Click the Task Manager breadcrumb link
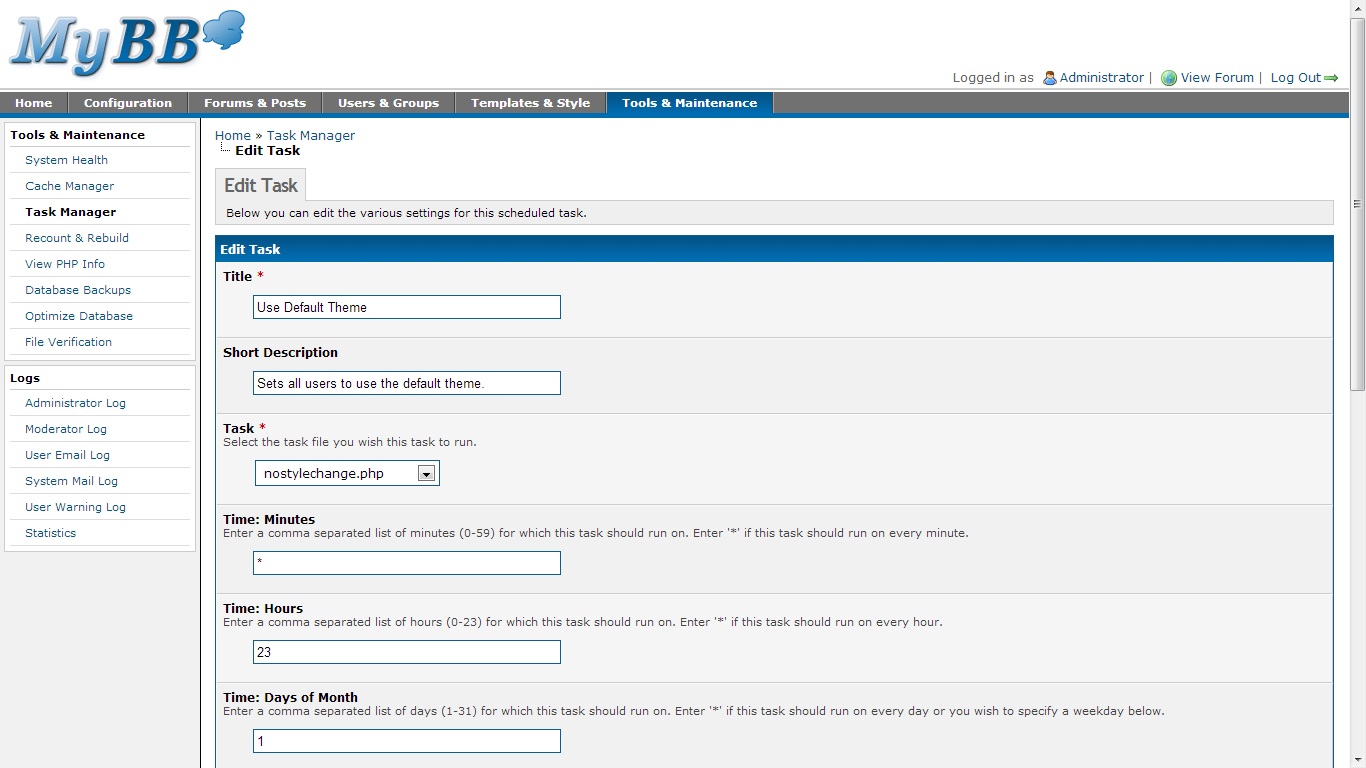Screen dimensions: 1366x768 coord(310,135)
